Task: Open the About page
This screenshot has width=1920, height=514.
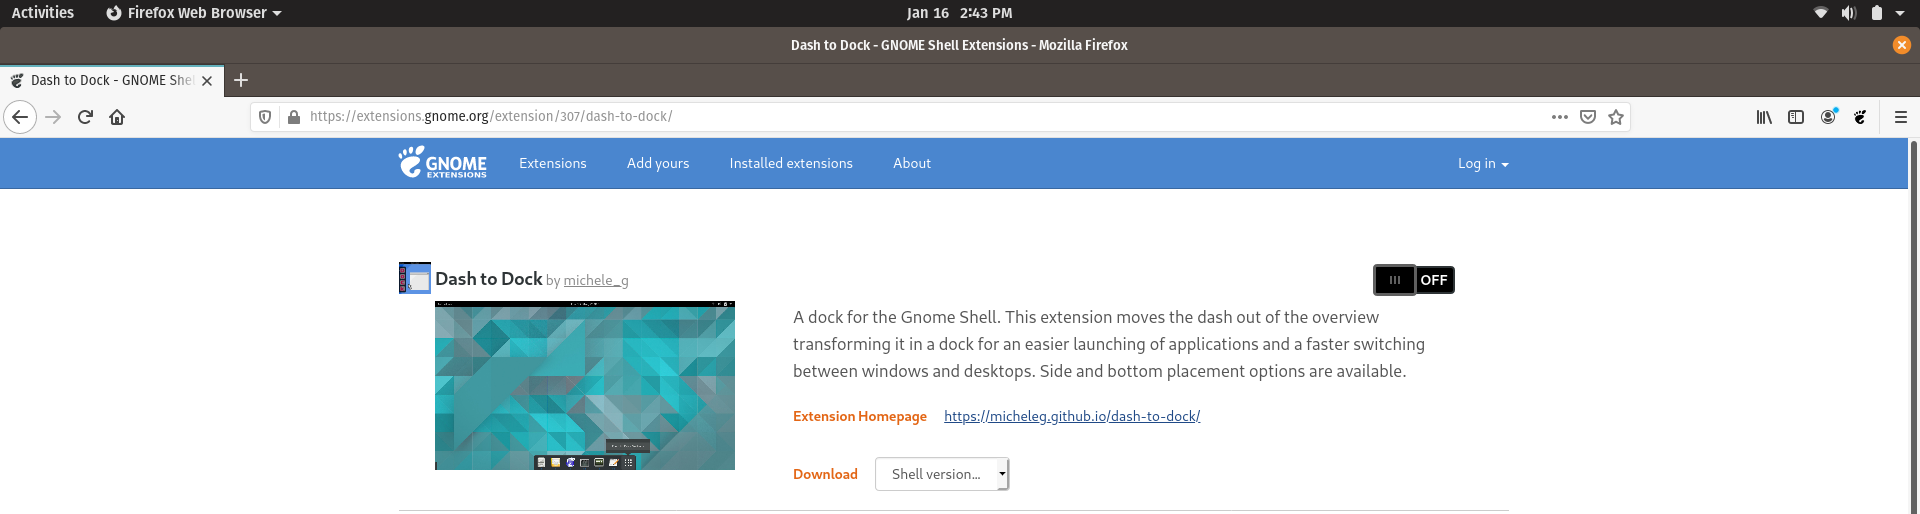Action: 912,163
